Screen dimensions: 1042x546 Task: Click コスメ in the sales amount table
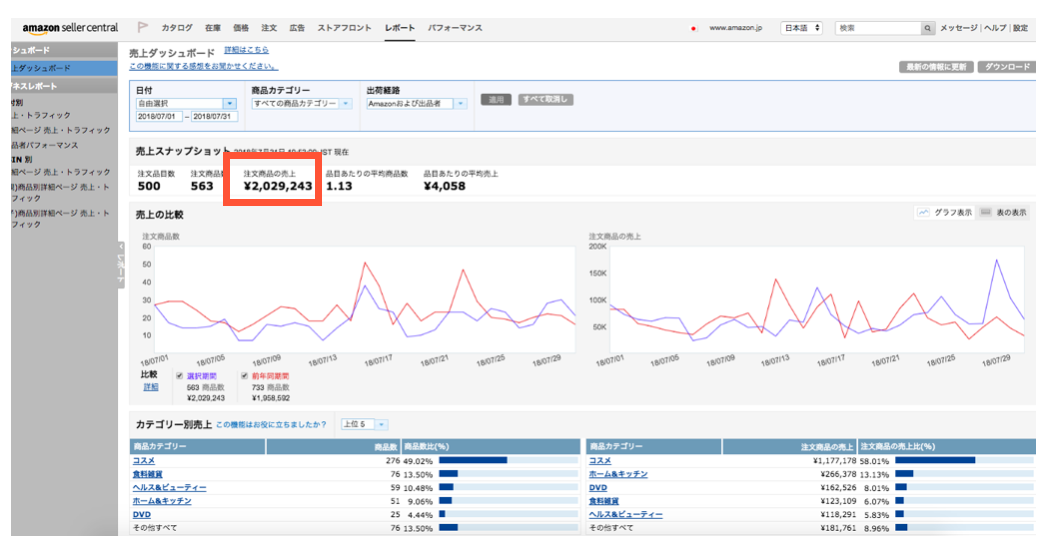(600, 460)
